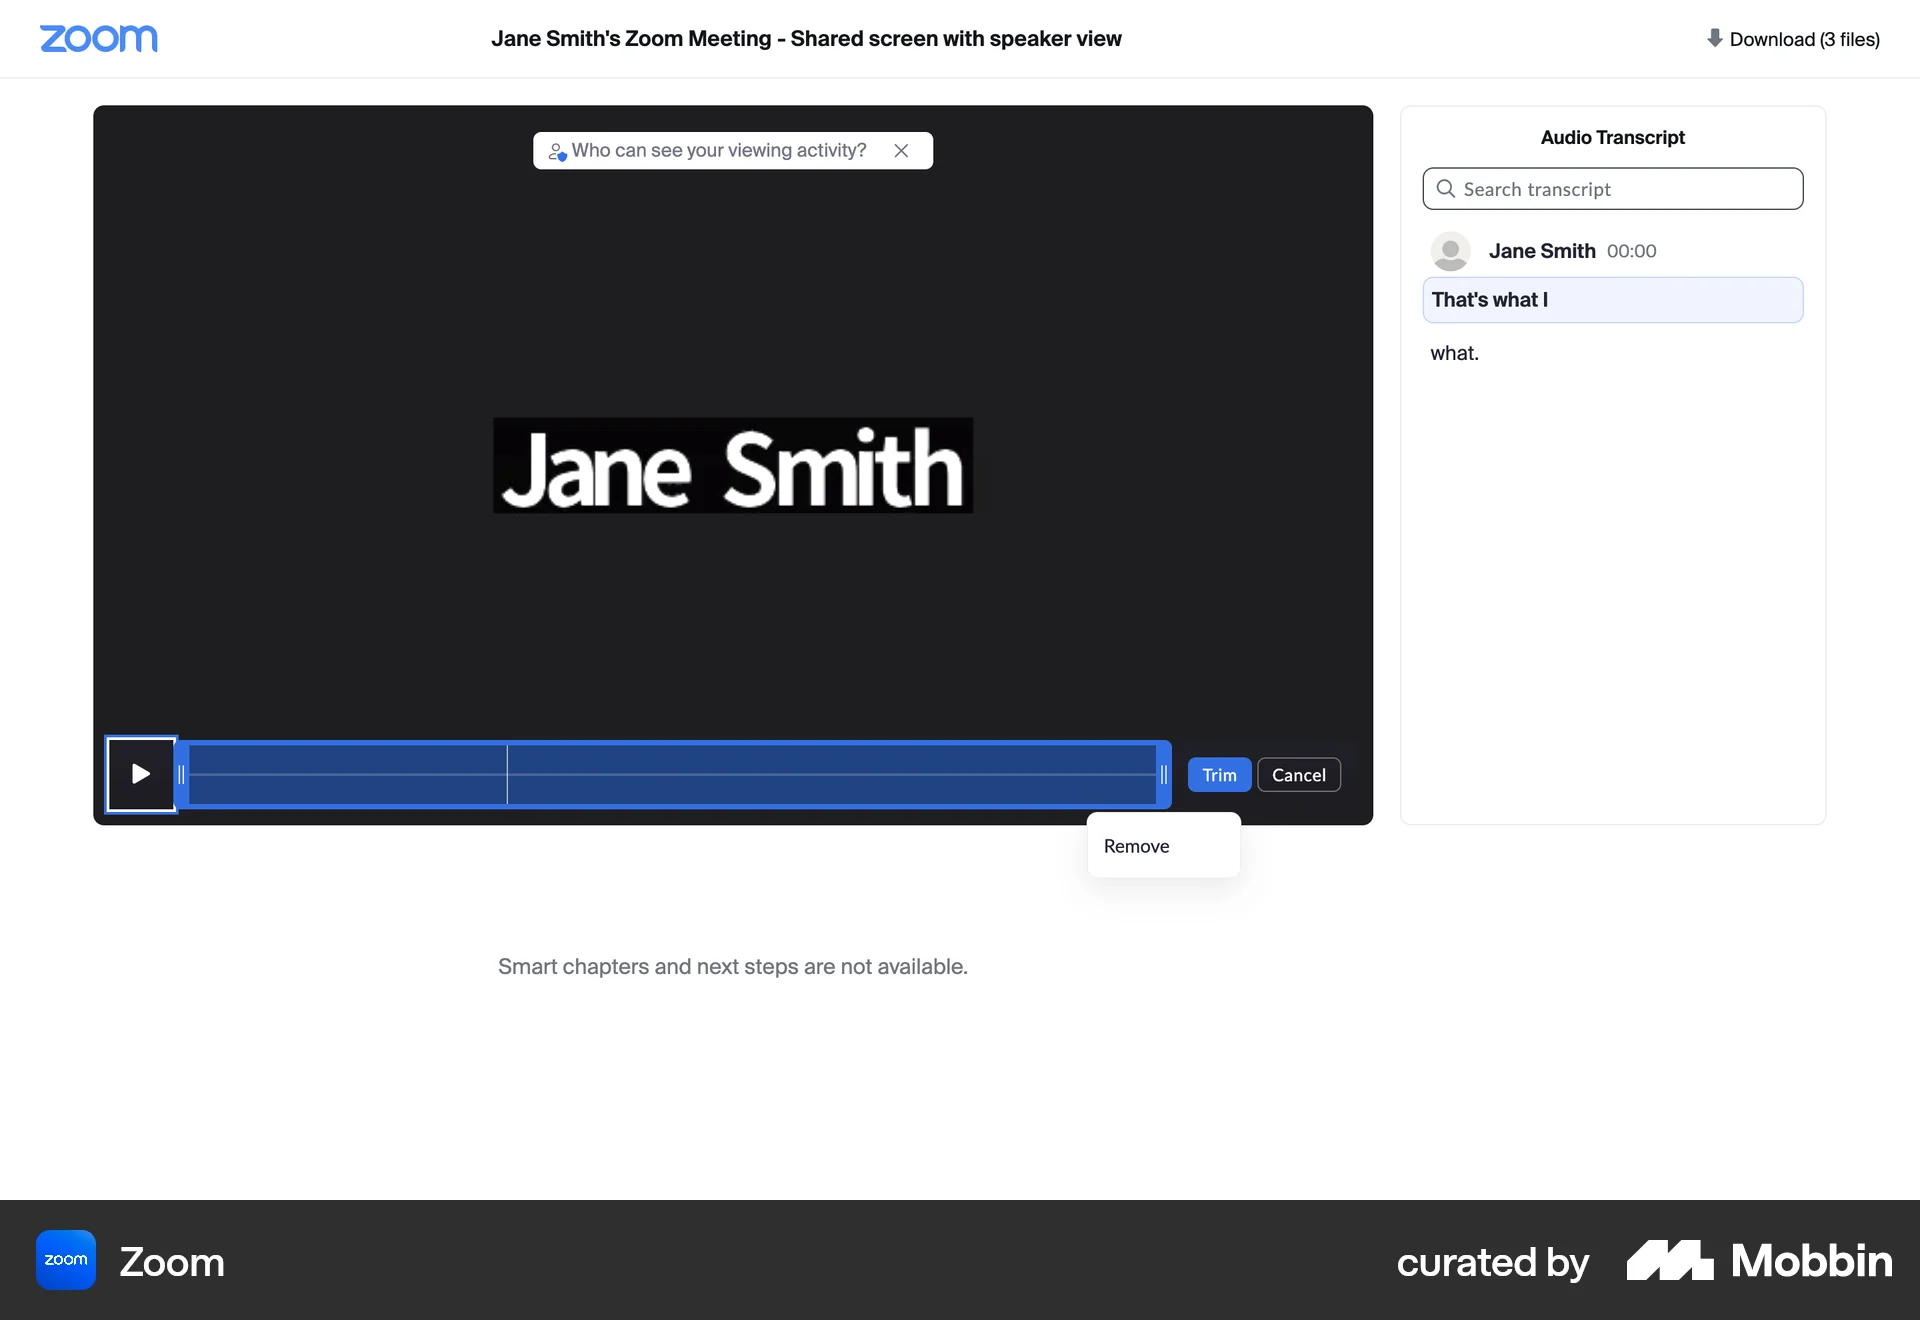This screenshot has width=1920, height=1320.
Task: Click the transcript timestamp 00:00
Action: coord(1631,251)
